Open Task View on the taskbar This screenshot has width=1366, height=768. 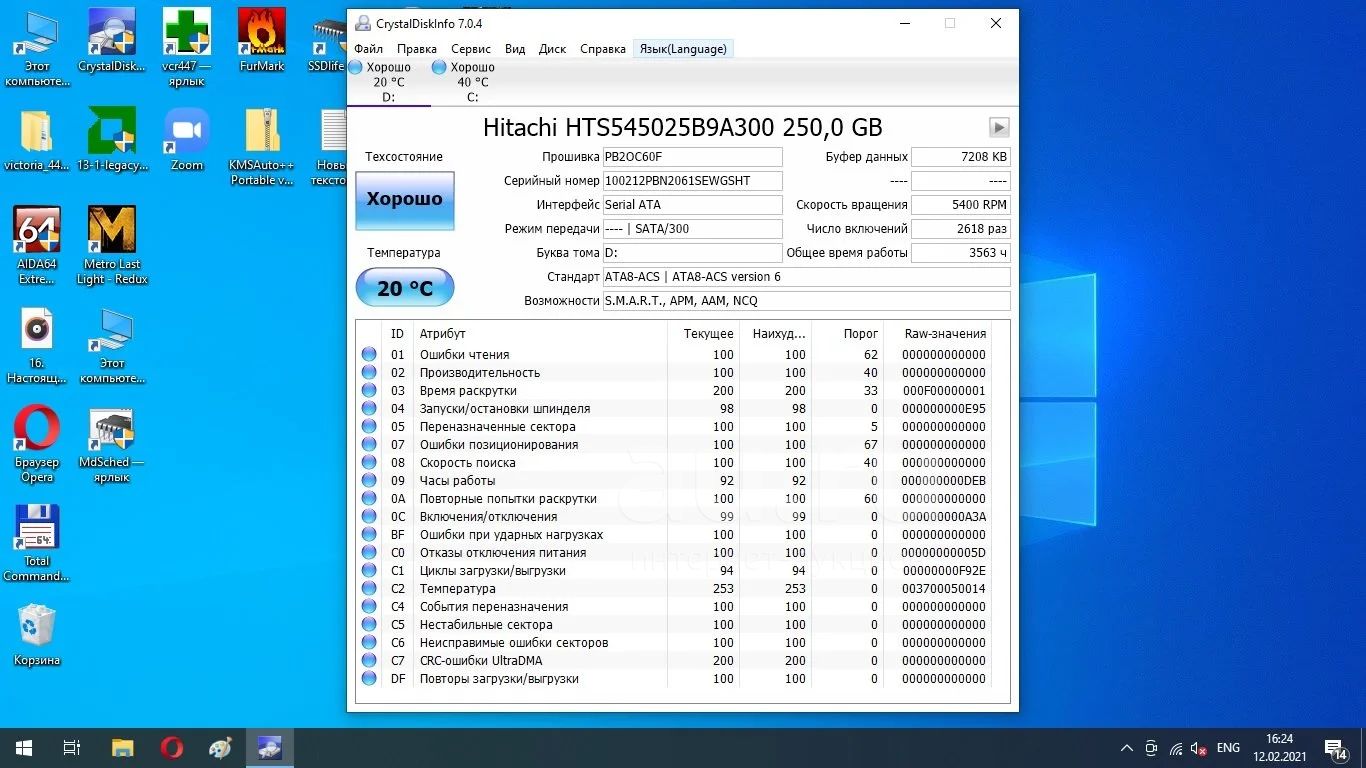(x=72, y=748)
